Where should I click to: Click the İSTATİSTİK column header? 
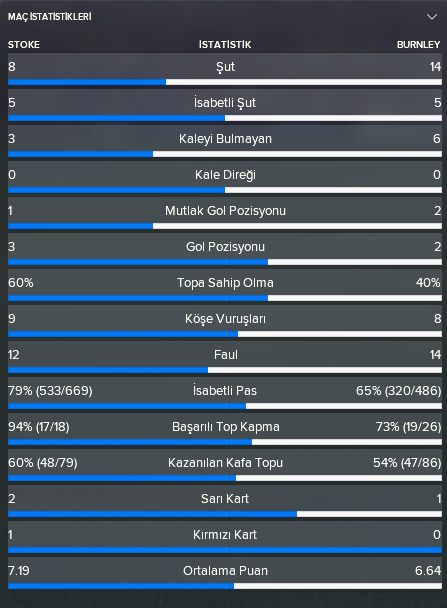tap(225, 45)
